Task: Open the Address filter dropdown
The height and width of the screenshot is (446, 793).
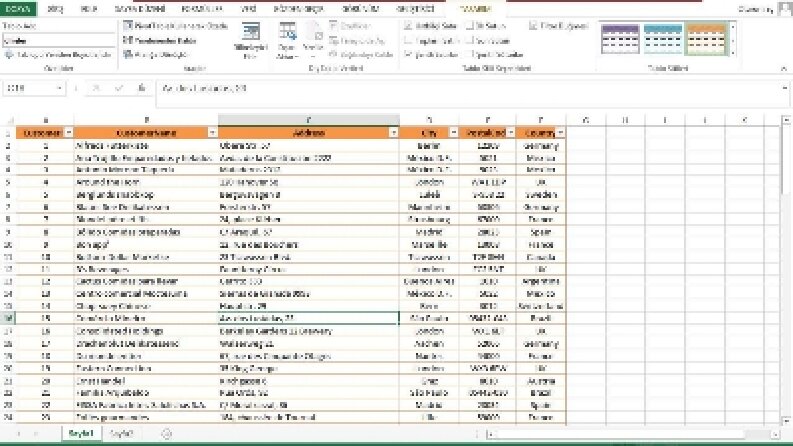Action: [x=393, y=133]
